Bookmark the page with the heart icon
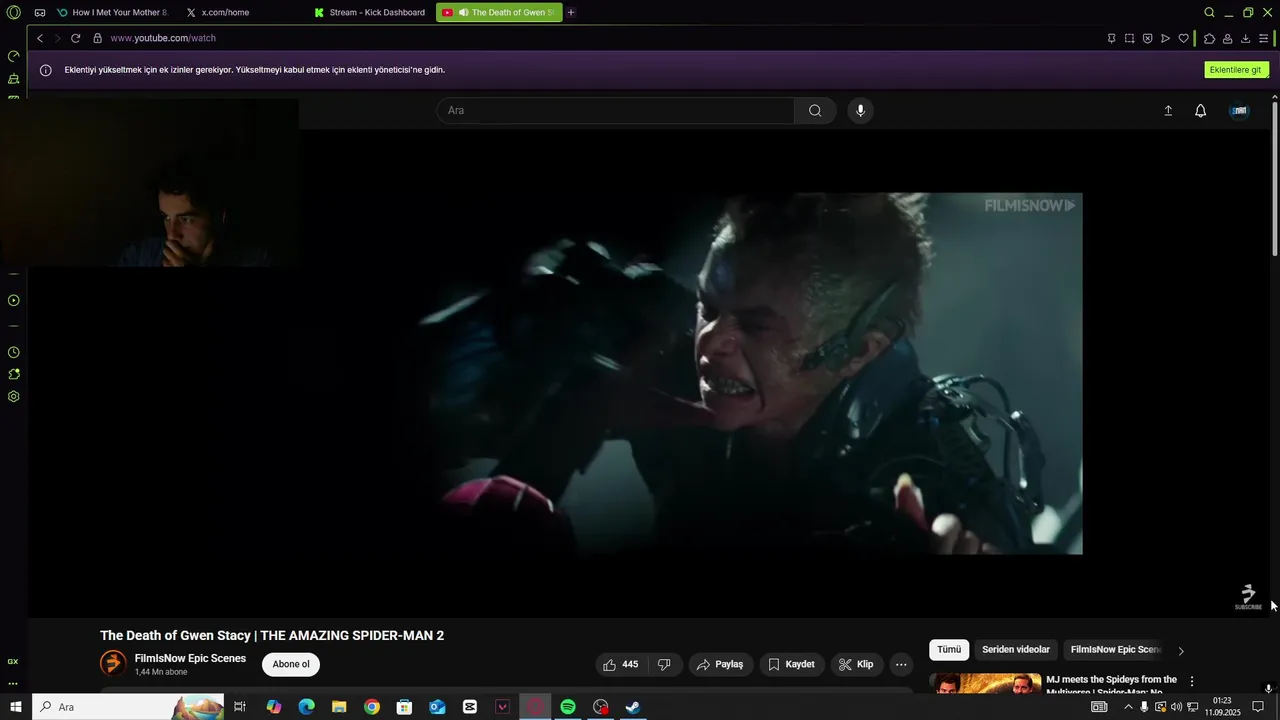Image resolution: width=1280 pixels, height=720 pixels. 1183,38
